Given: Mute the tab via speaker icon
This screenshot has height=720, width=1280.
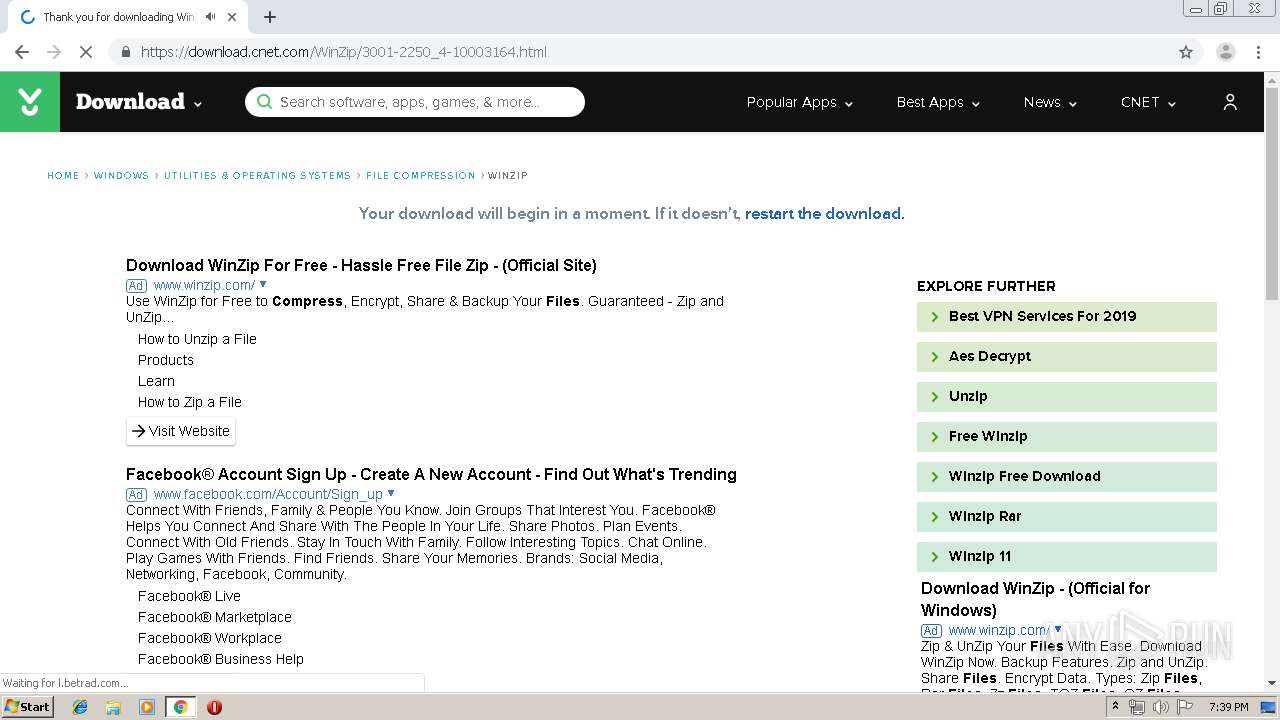Looking at the screenshot, I should tap(211, 17).
